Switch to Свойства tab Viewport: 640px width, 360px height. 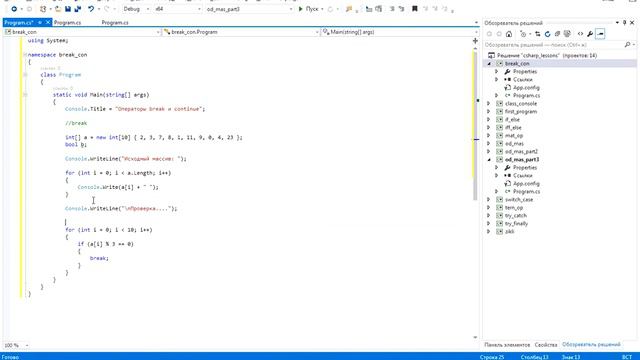[546, 345]
